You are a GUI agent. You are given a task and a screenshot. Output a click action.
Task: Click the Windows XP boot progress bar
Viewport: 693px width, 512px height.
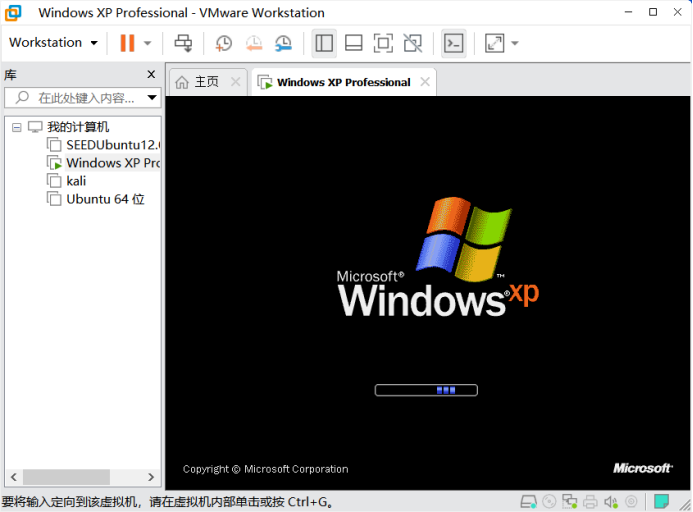tap(426, 390)
